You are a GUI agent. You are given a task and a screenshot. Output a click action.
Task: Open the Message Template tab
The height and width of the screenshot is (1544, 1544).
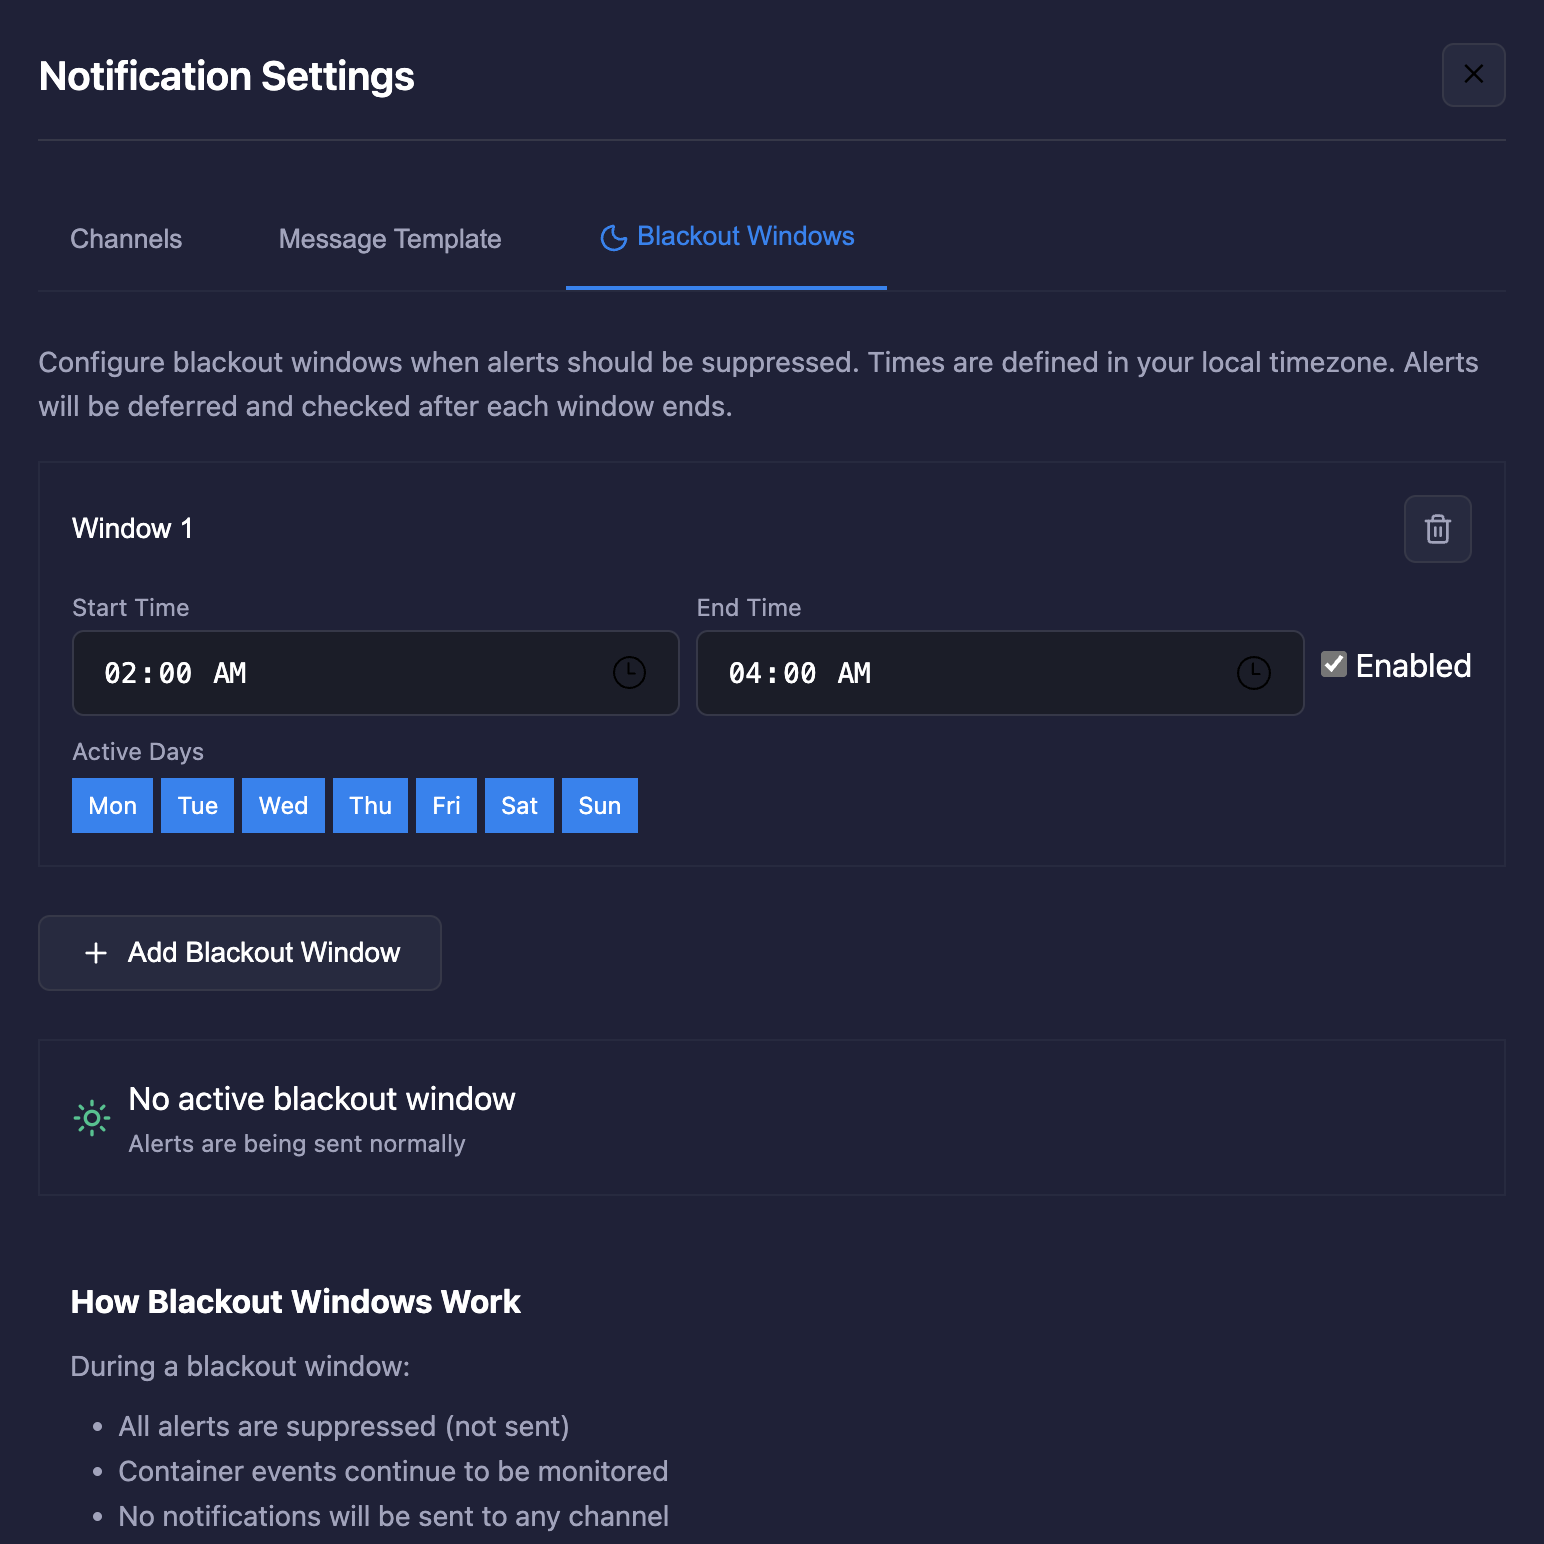pos(390,239)
